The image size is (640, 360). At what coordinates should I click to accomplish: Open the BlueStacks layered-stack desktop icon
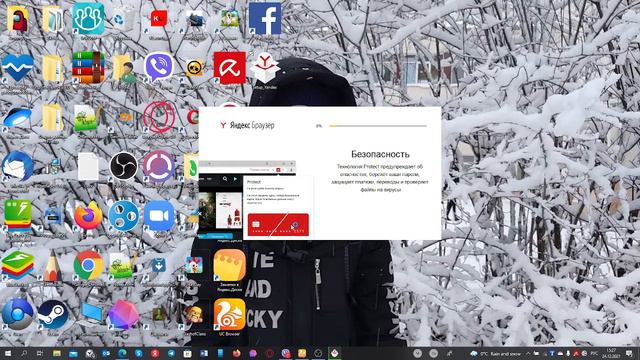18,265
